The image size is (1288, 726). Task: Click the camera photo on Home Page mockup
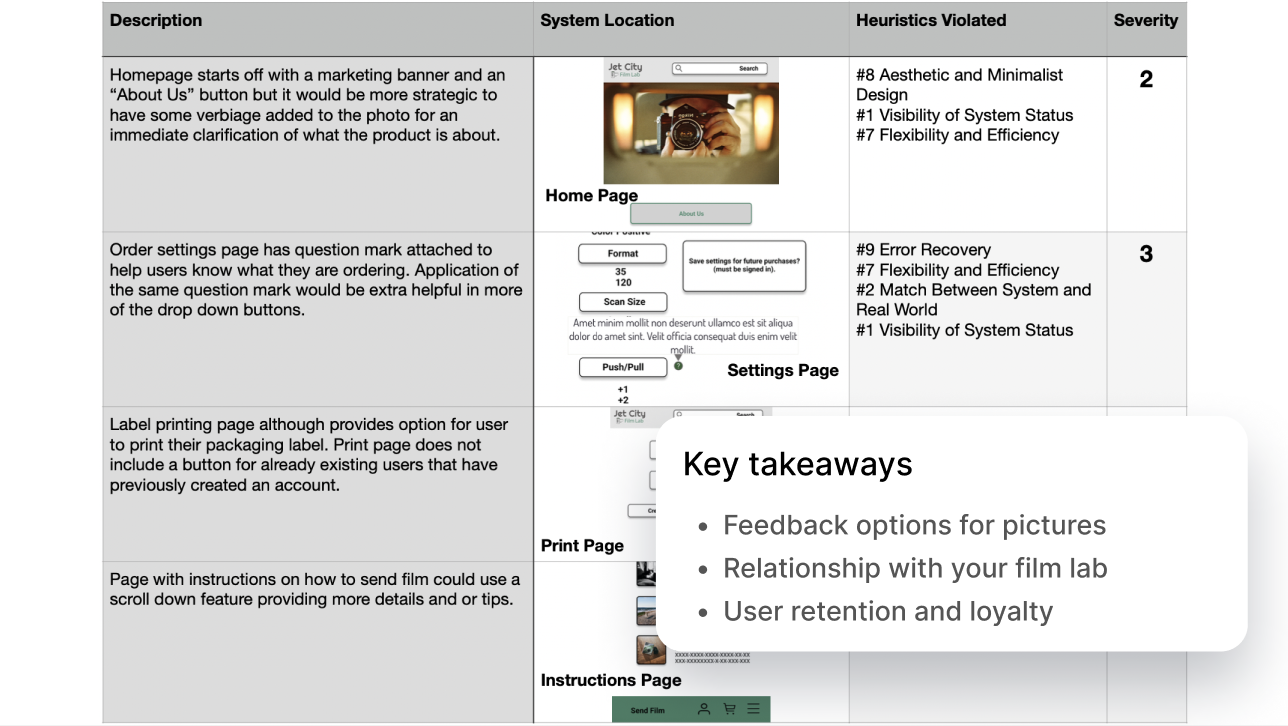[691, 133]
